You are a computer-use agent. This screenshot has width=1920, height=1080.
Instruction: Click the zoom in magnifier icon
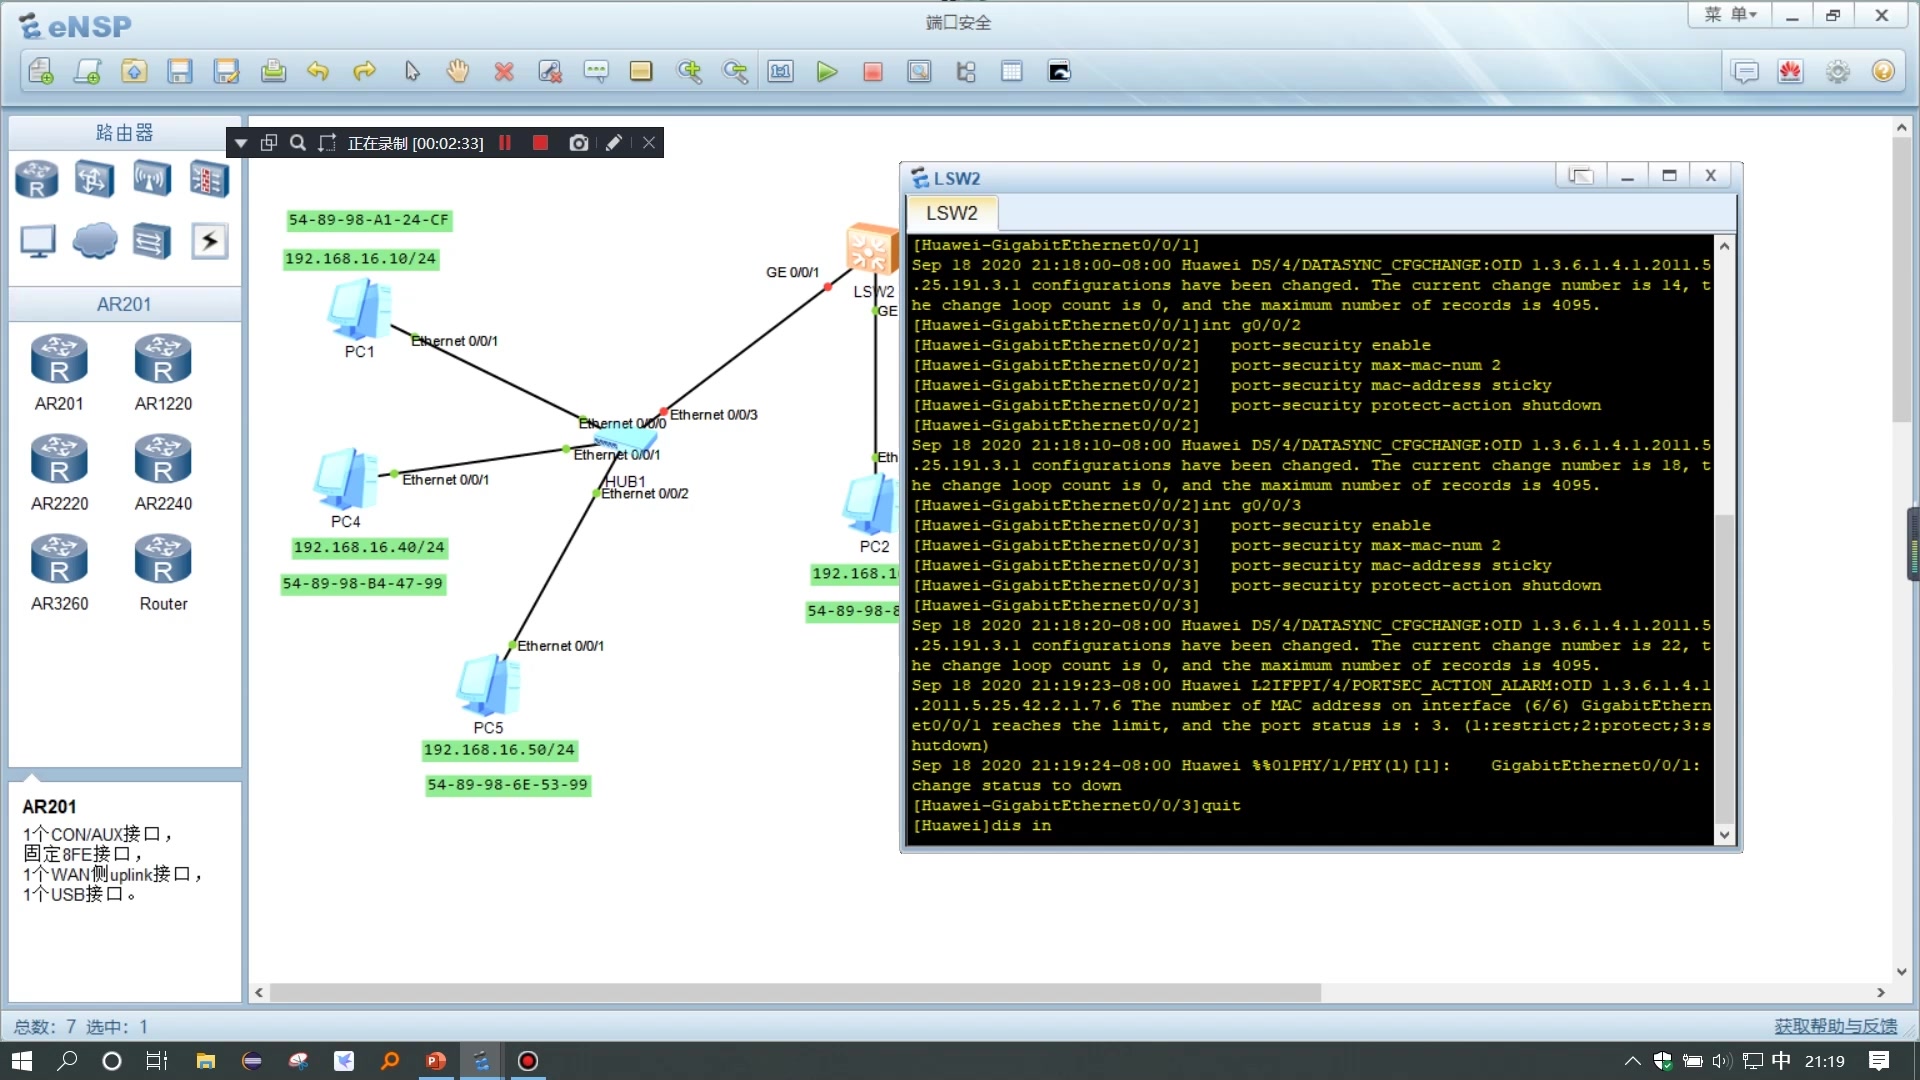click(x=689, y=72)
